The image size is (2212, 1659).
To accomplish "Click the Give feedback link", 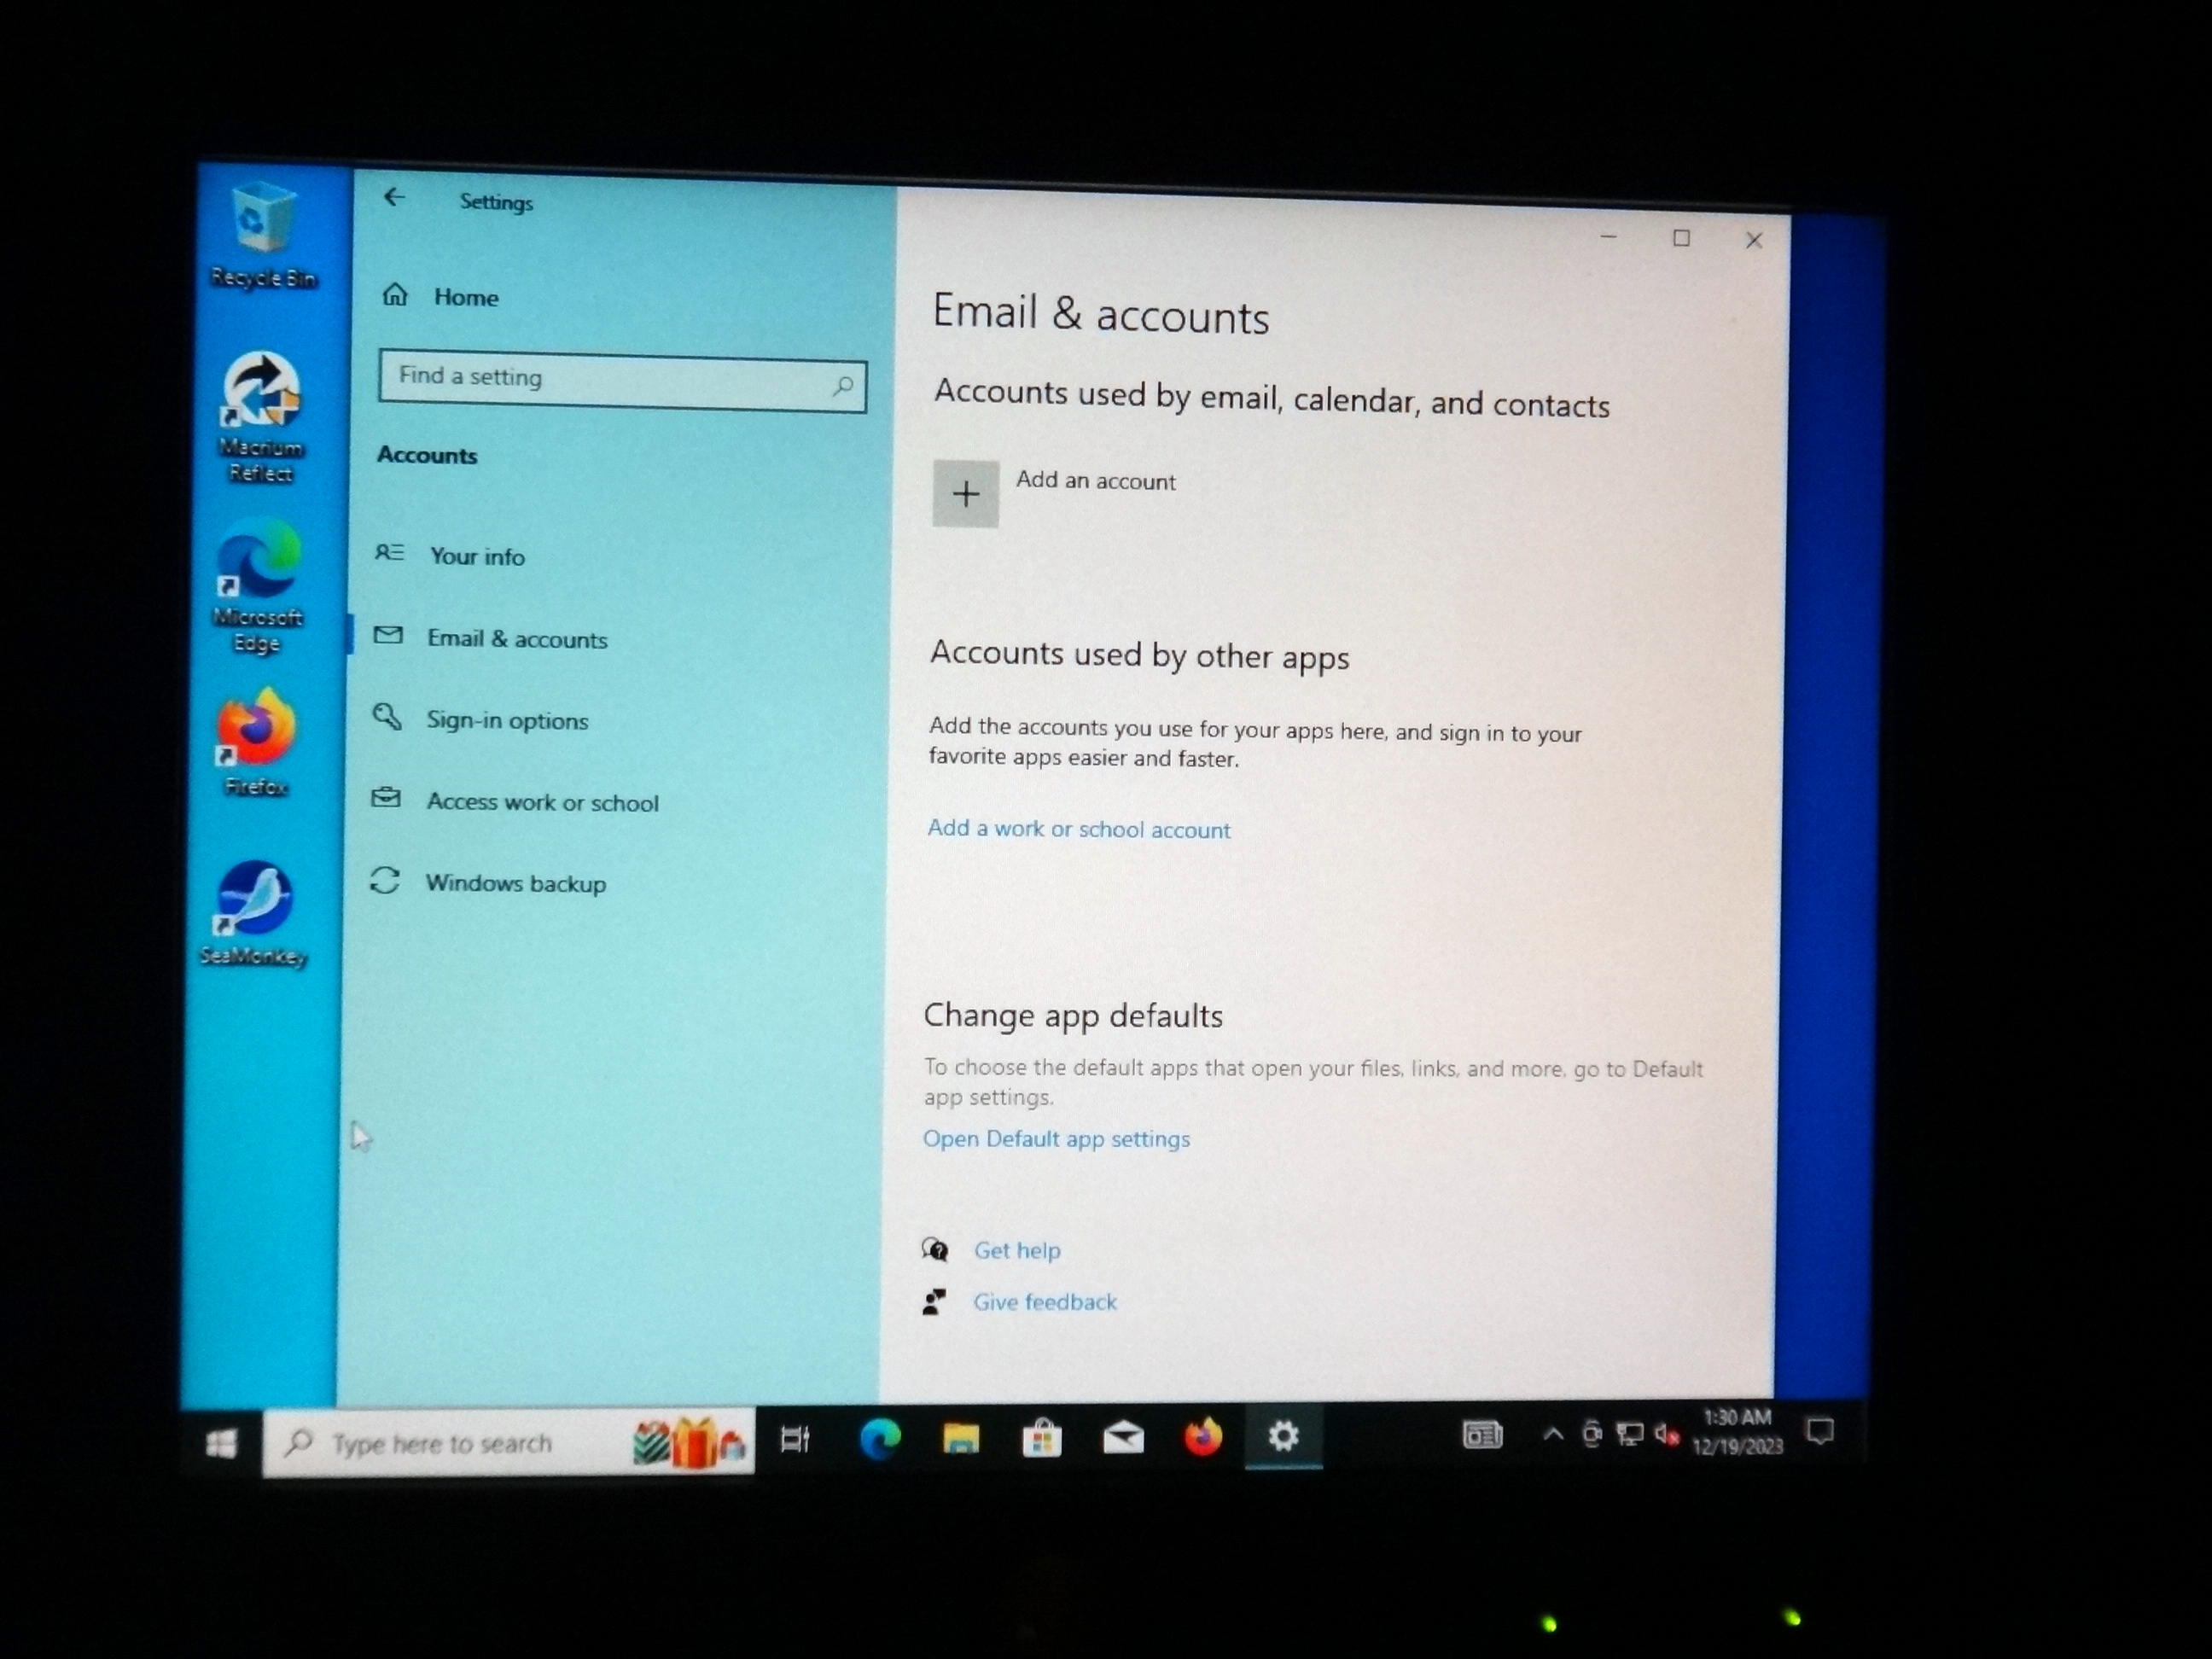I will click(1045, 1302).
